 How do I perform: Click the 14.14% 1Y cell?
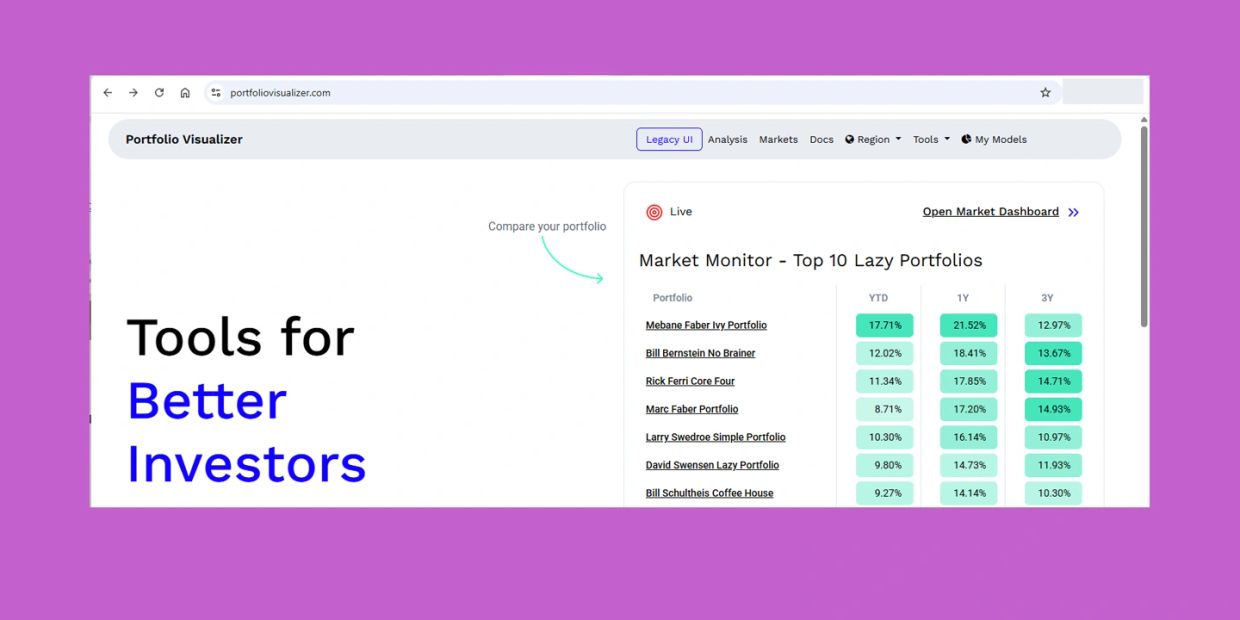point(969,493)
